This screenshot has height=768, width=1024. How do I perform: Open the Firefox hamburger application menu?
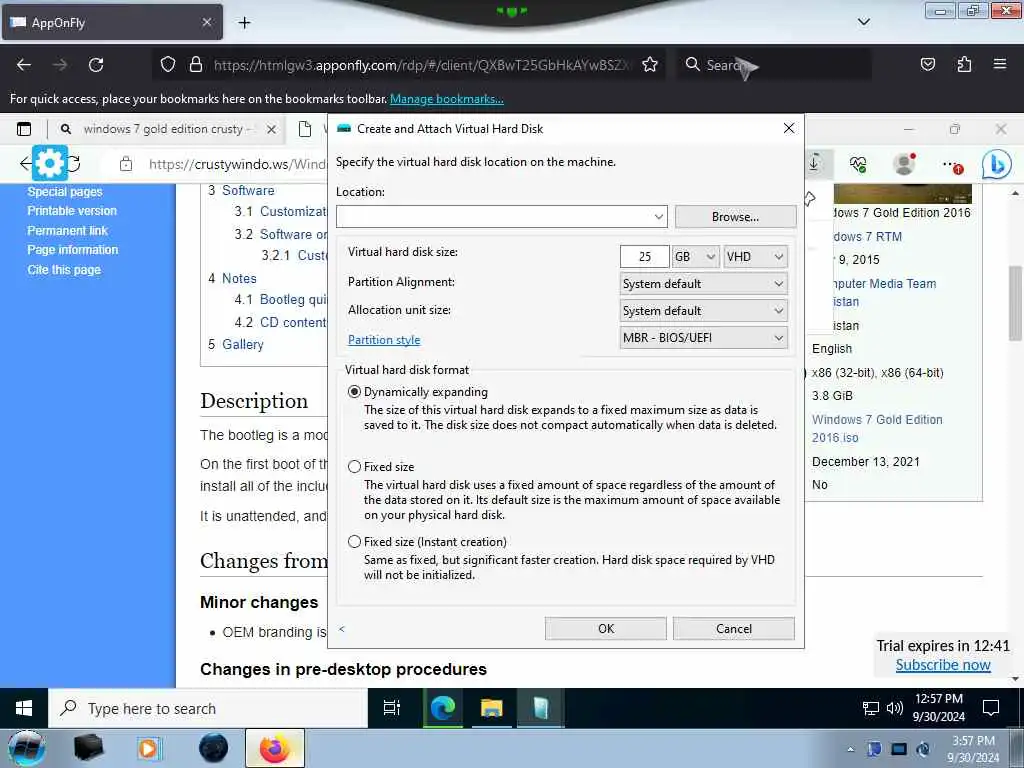click(1000, 64)
